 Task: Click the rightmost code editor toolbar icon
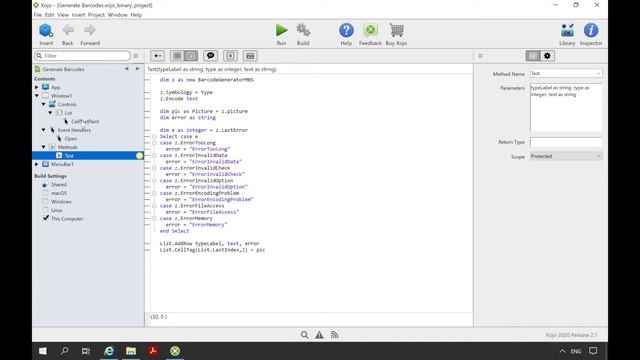pos(250,56)
